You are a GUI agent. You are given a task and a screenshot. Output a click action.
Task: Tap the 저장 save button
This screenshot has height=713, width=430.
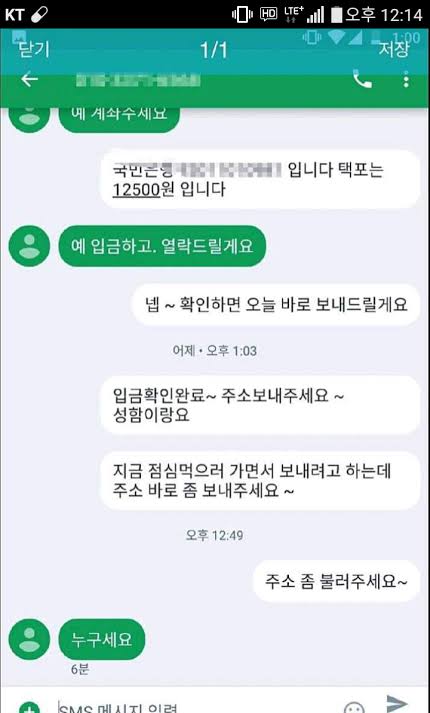pyautogui.click(x=394, y=49)
